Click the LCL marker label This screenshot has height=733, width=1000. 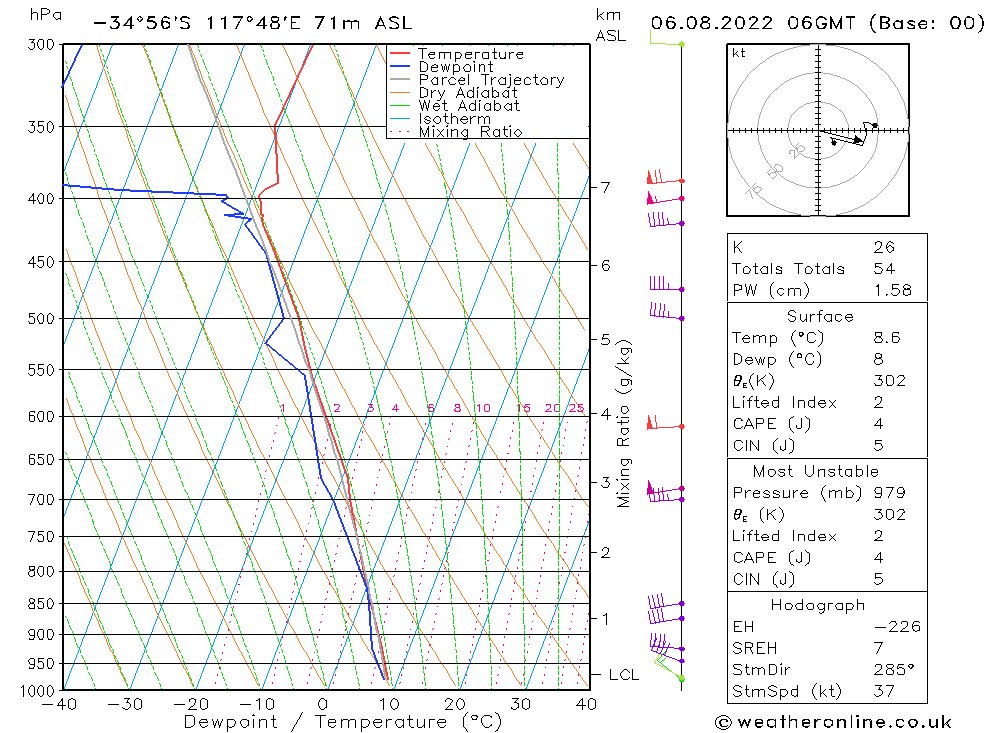pos(624,675)
